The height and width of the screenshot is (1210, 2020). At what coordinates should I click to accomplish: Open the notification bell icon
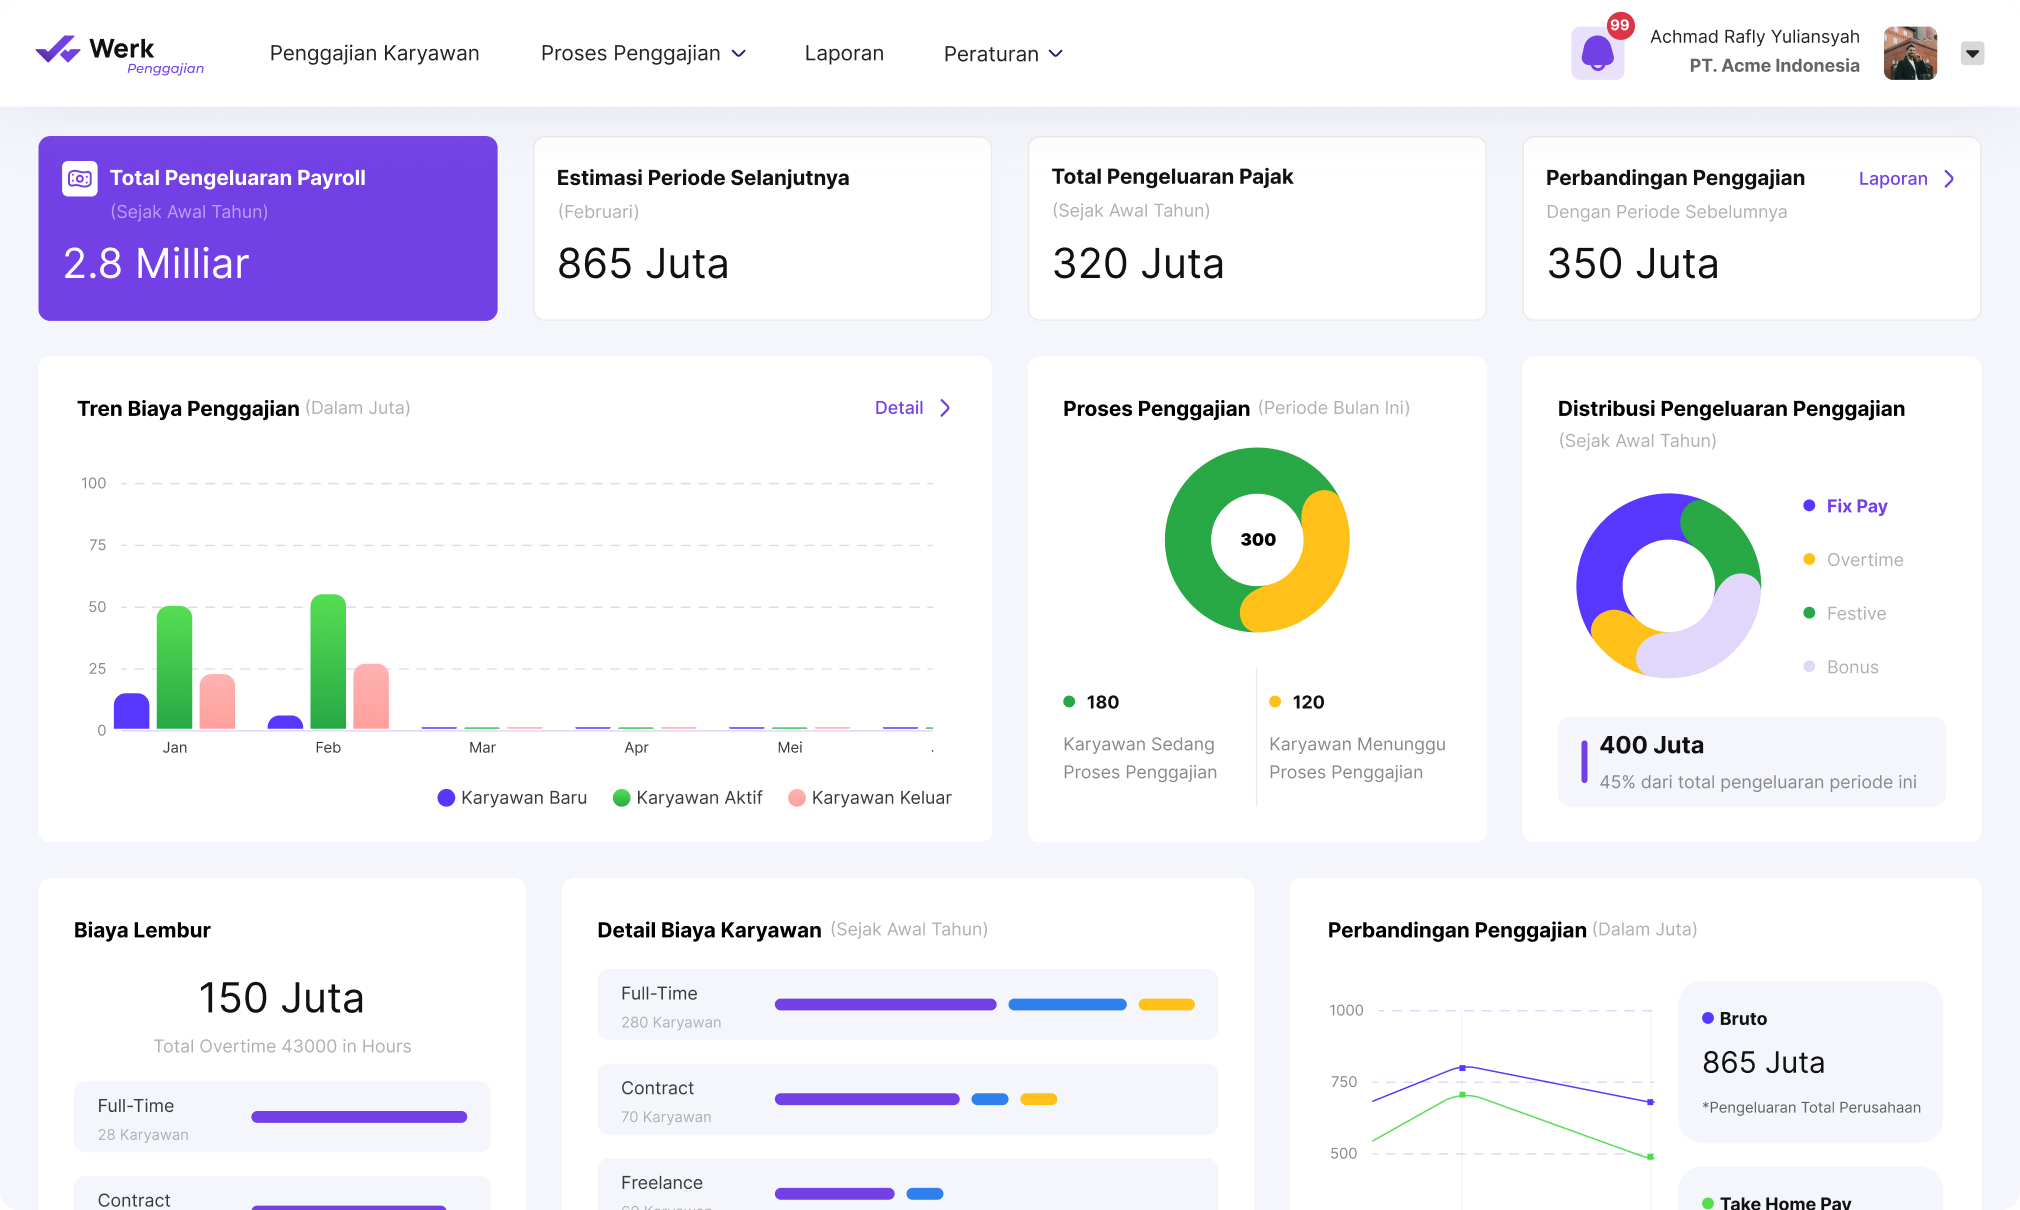tap(1597, 53)
